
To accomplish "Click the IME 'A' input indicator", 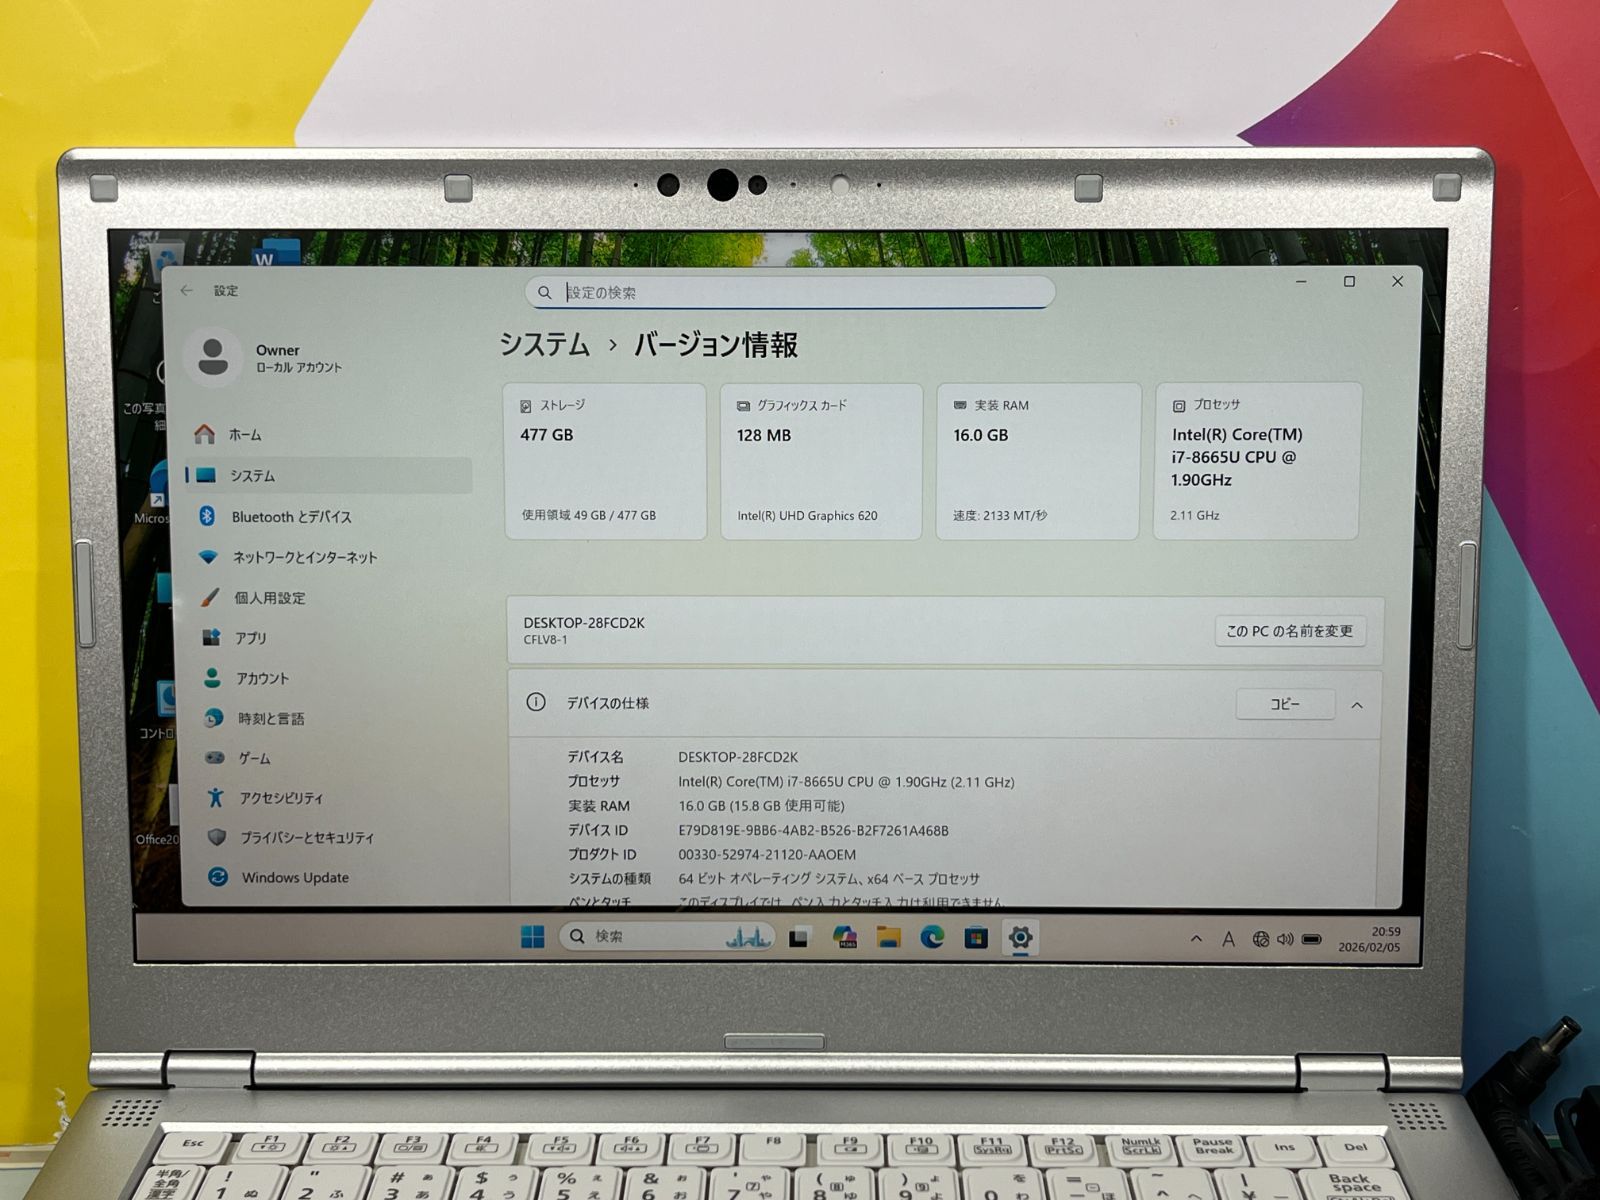I will point(1228,938).
